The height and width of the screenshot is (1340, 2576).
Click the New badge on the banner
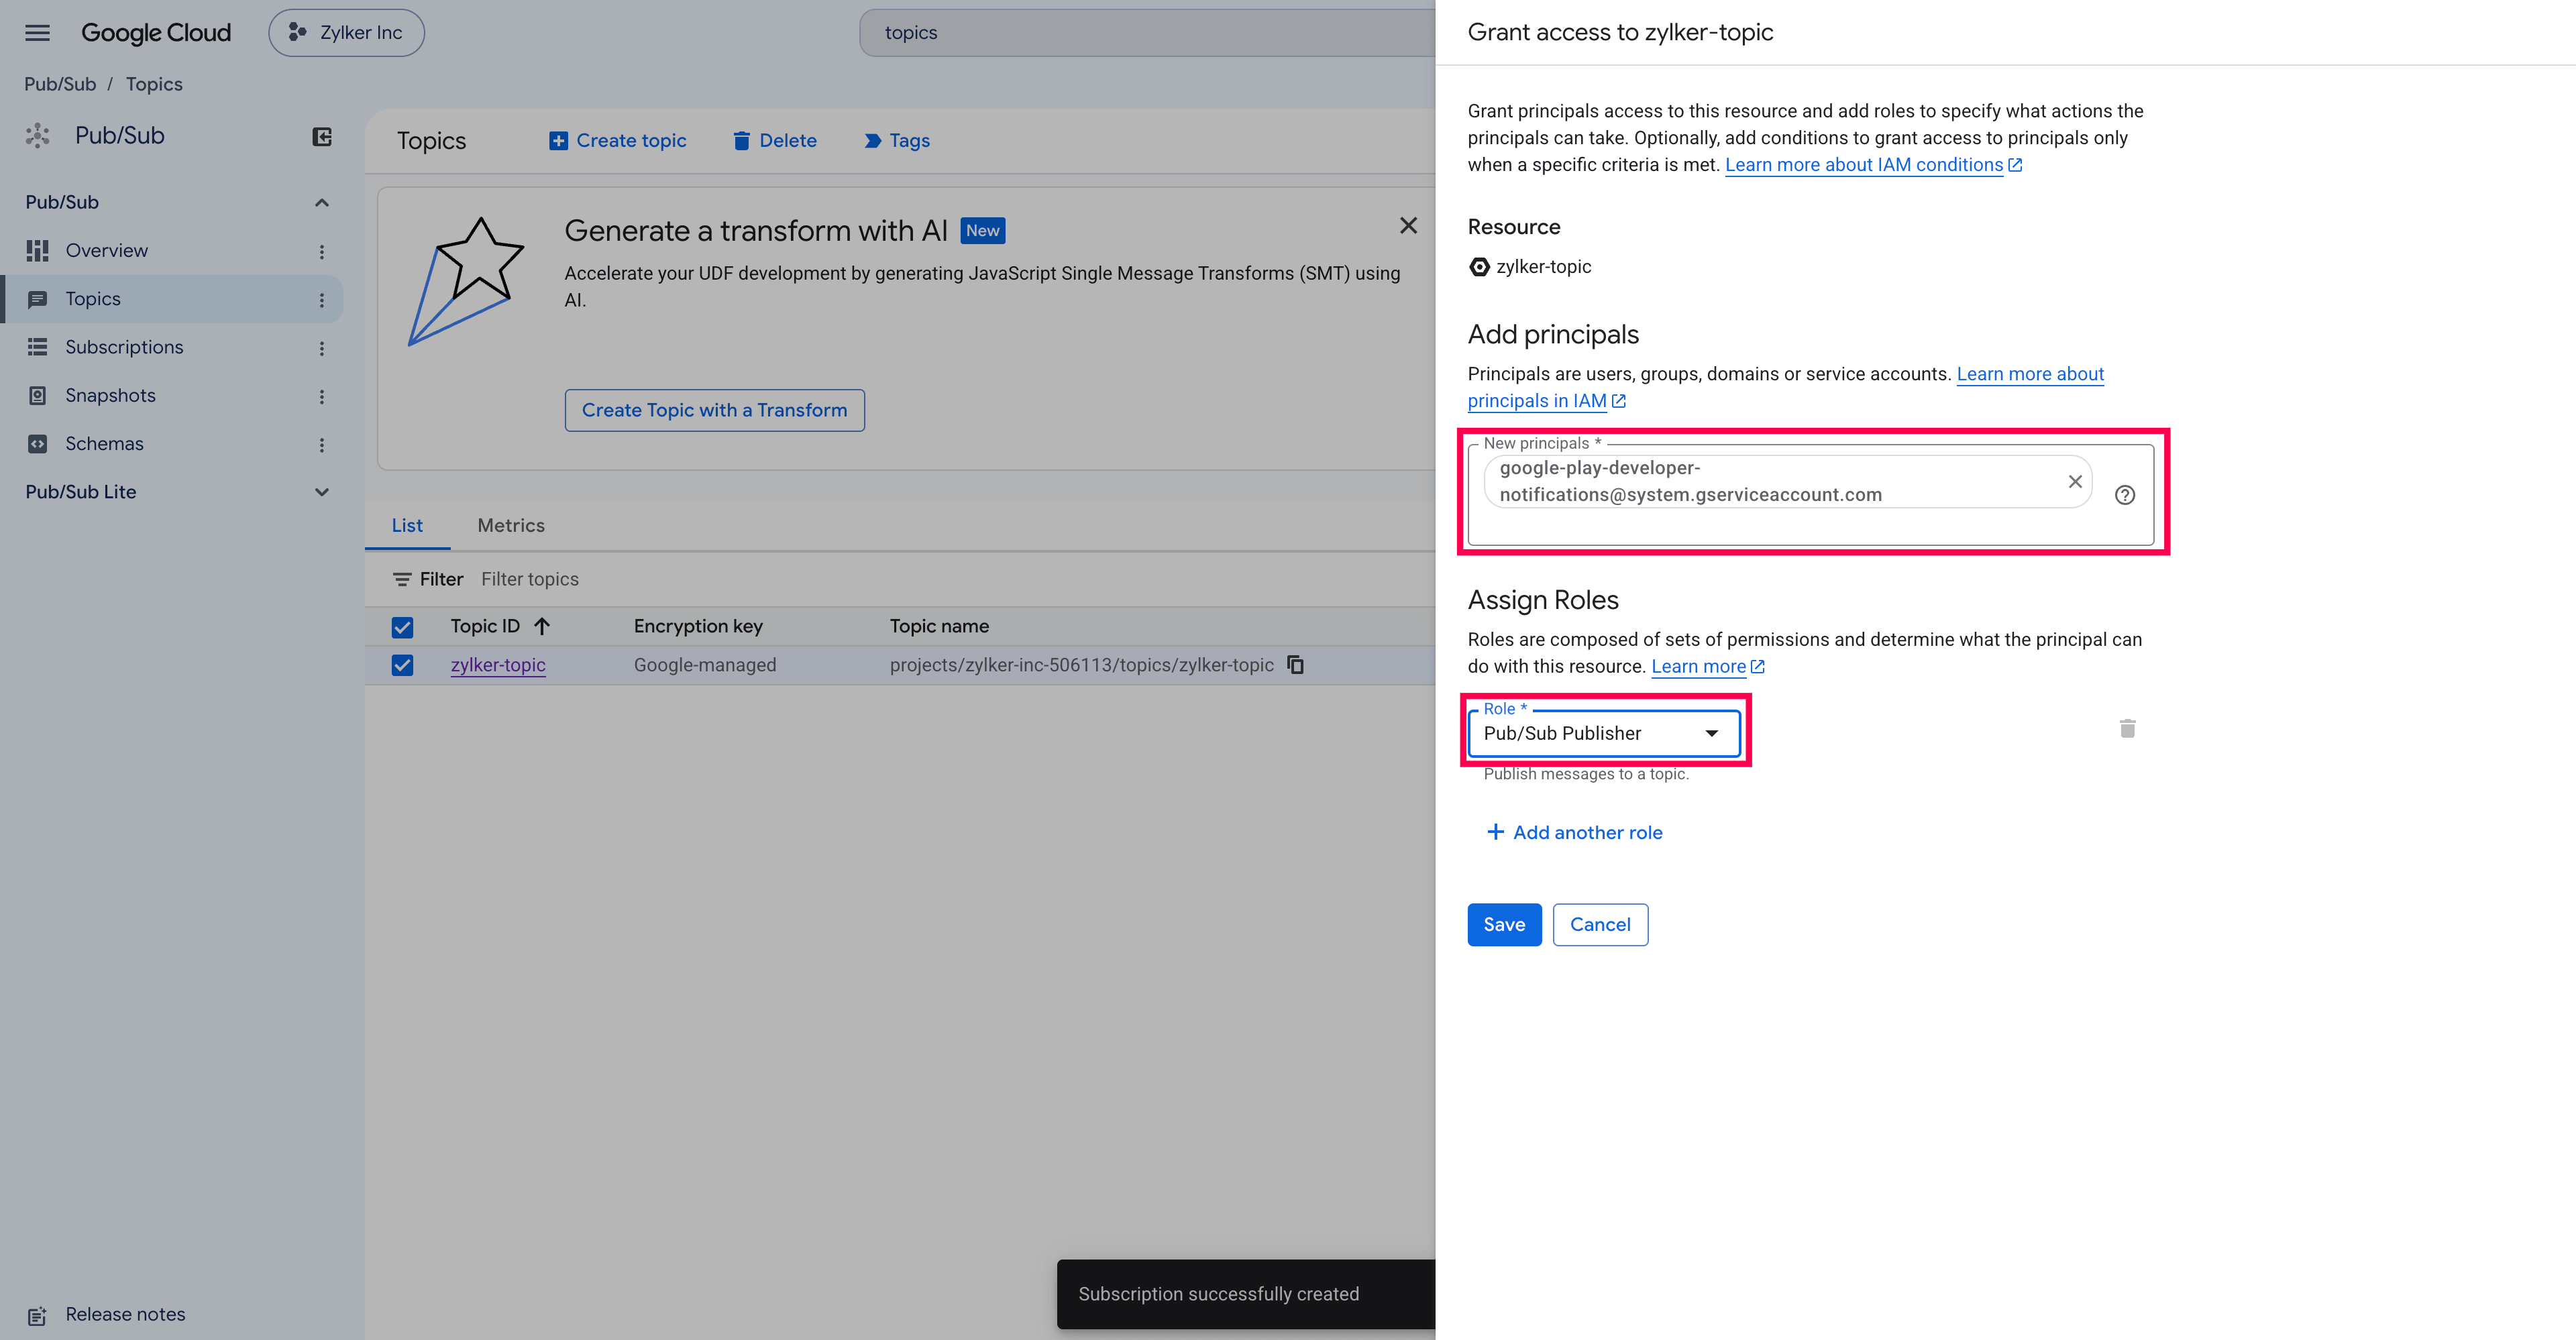click(982, 231)
